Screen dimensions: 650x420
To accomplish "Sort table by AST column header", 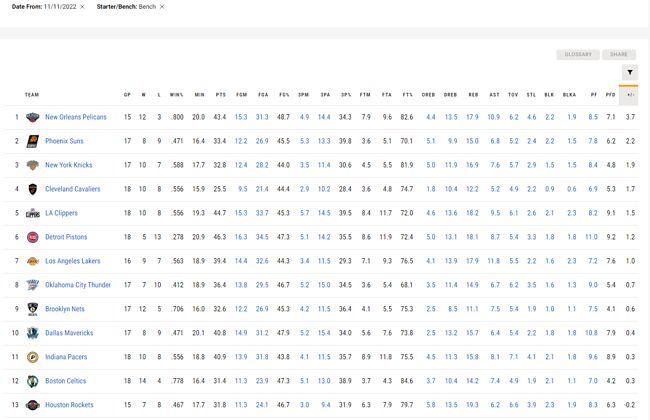I will 495,95.
